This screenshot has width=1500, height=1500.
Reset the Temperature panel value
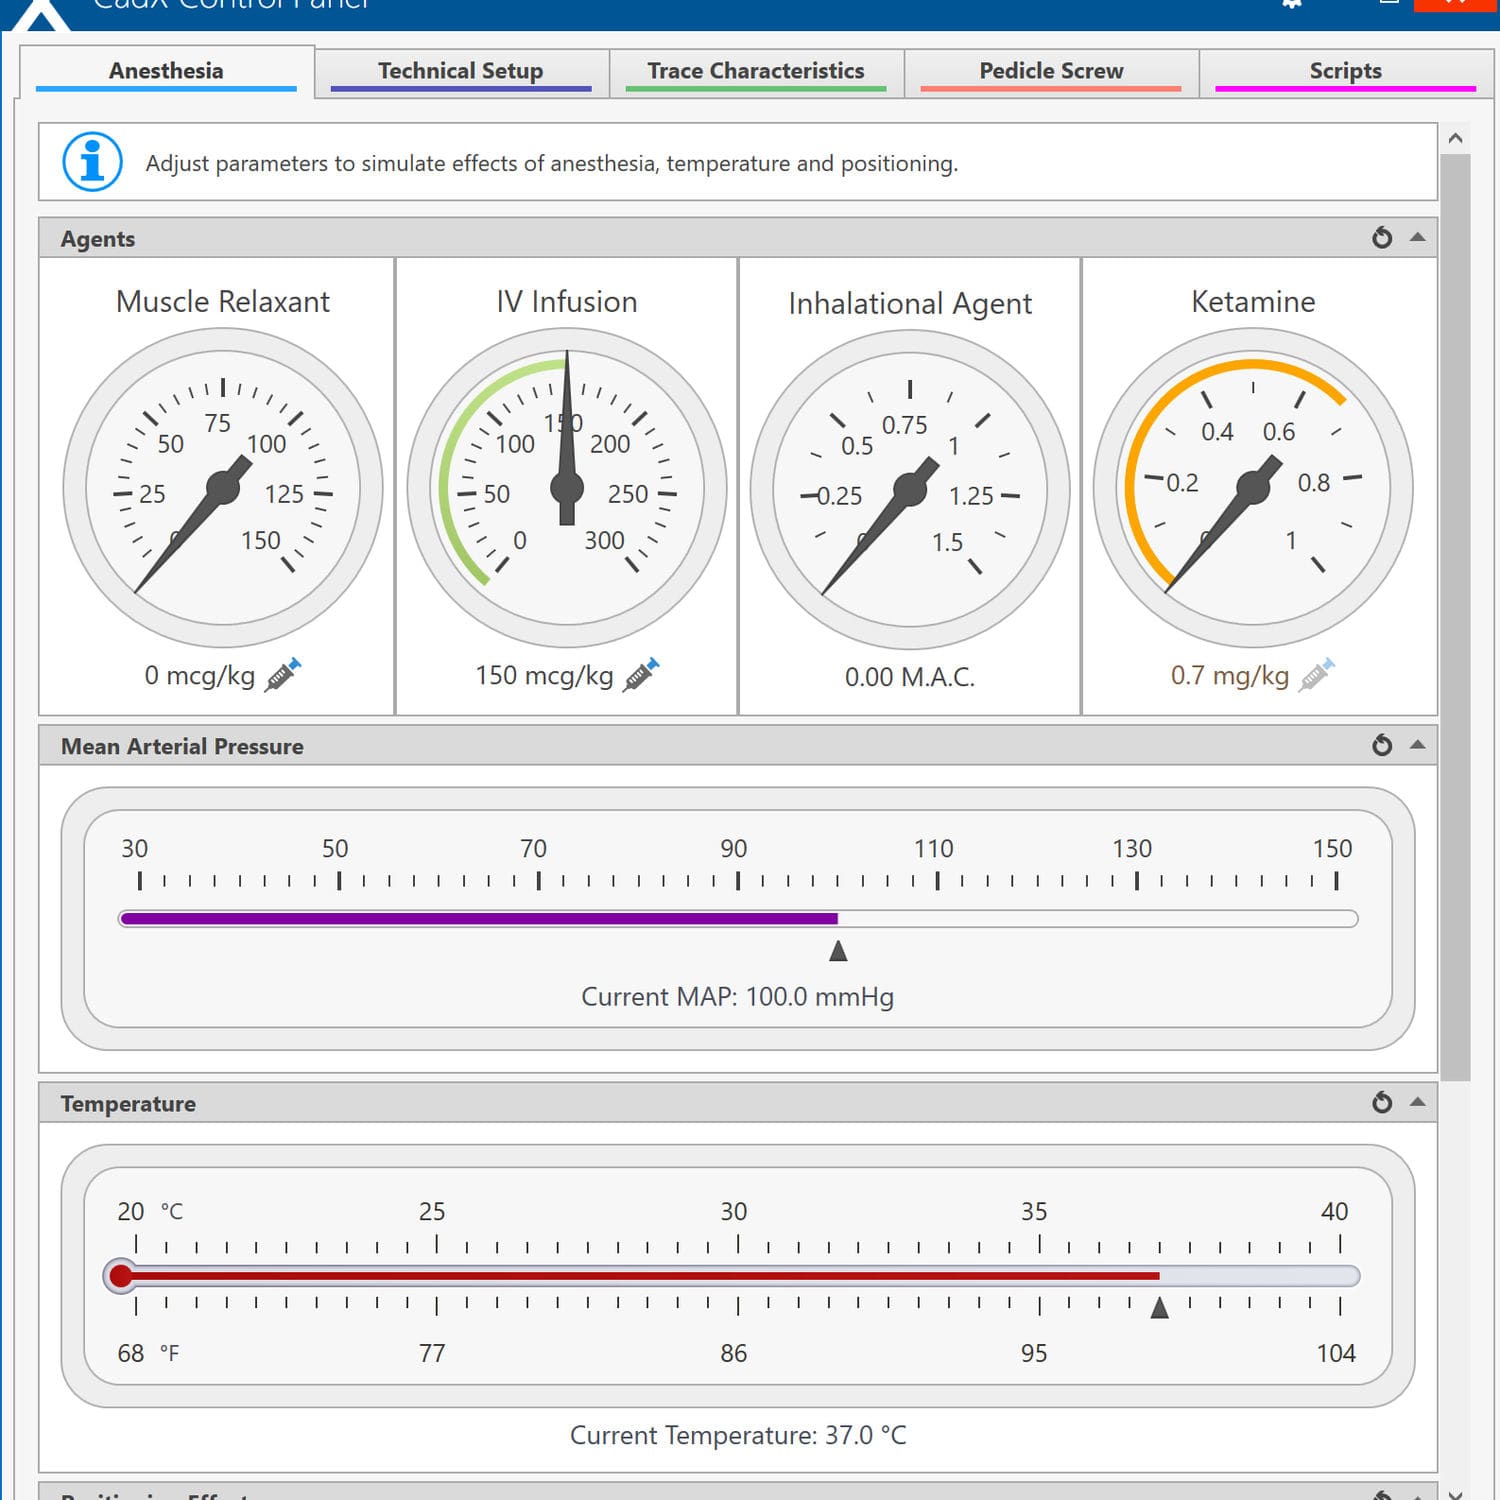1382,1103
